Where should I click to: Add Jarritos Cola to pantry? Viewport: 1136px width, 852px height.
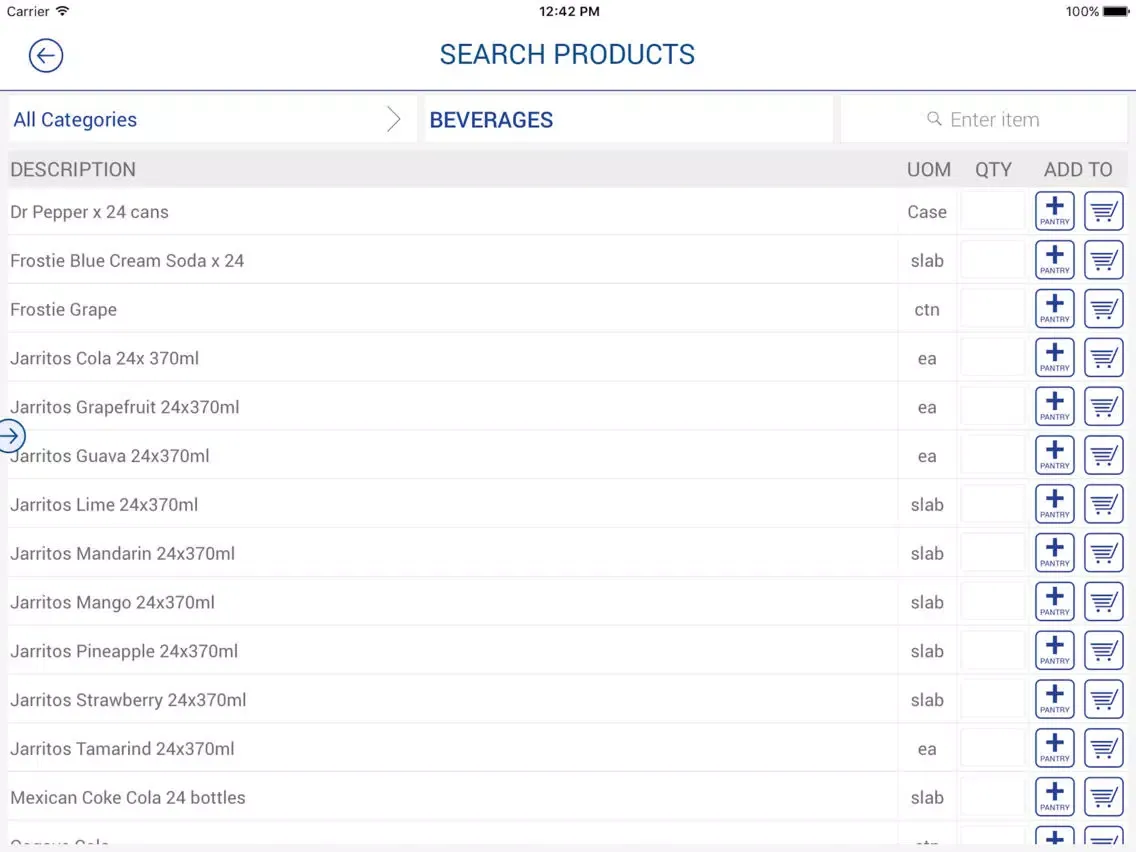[1054, 358]
